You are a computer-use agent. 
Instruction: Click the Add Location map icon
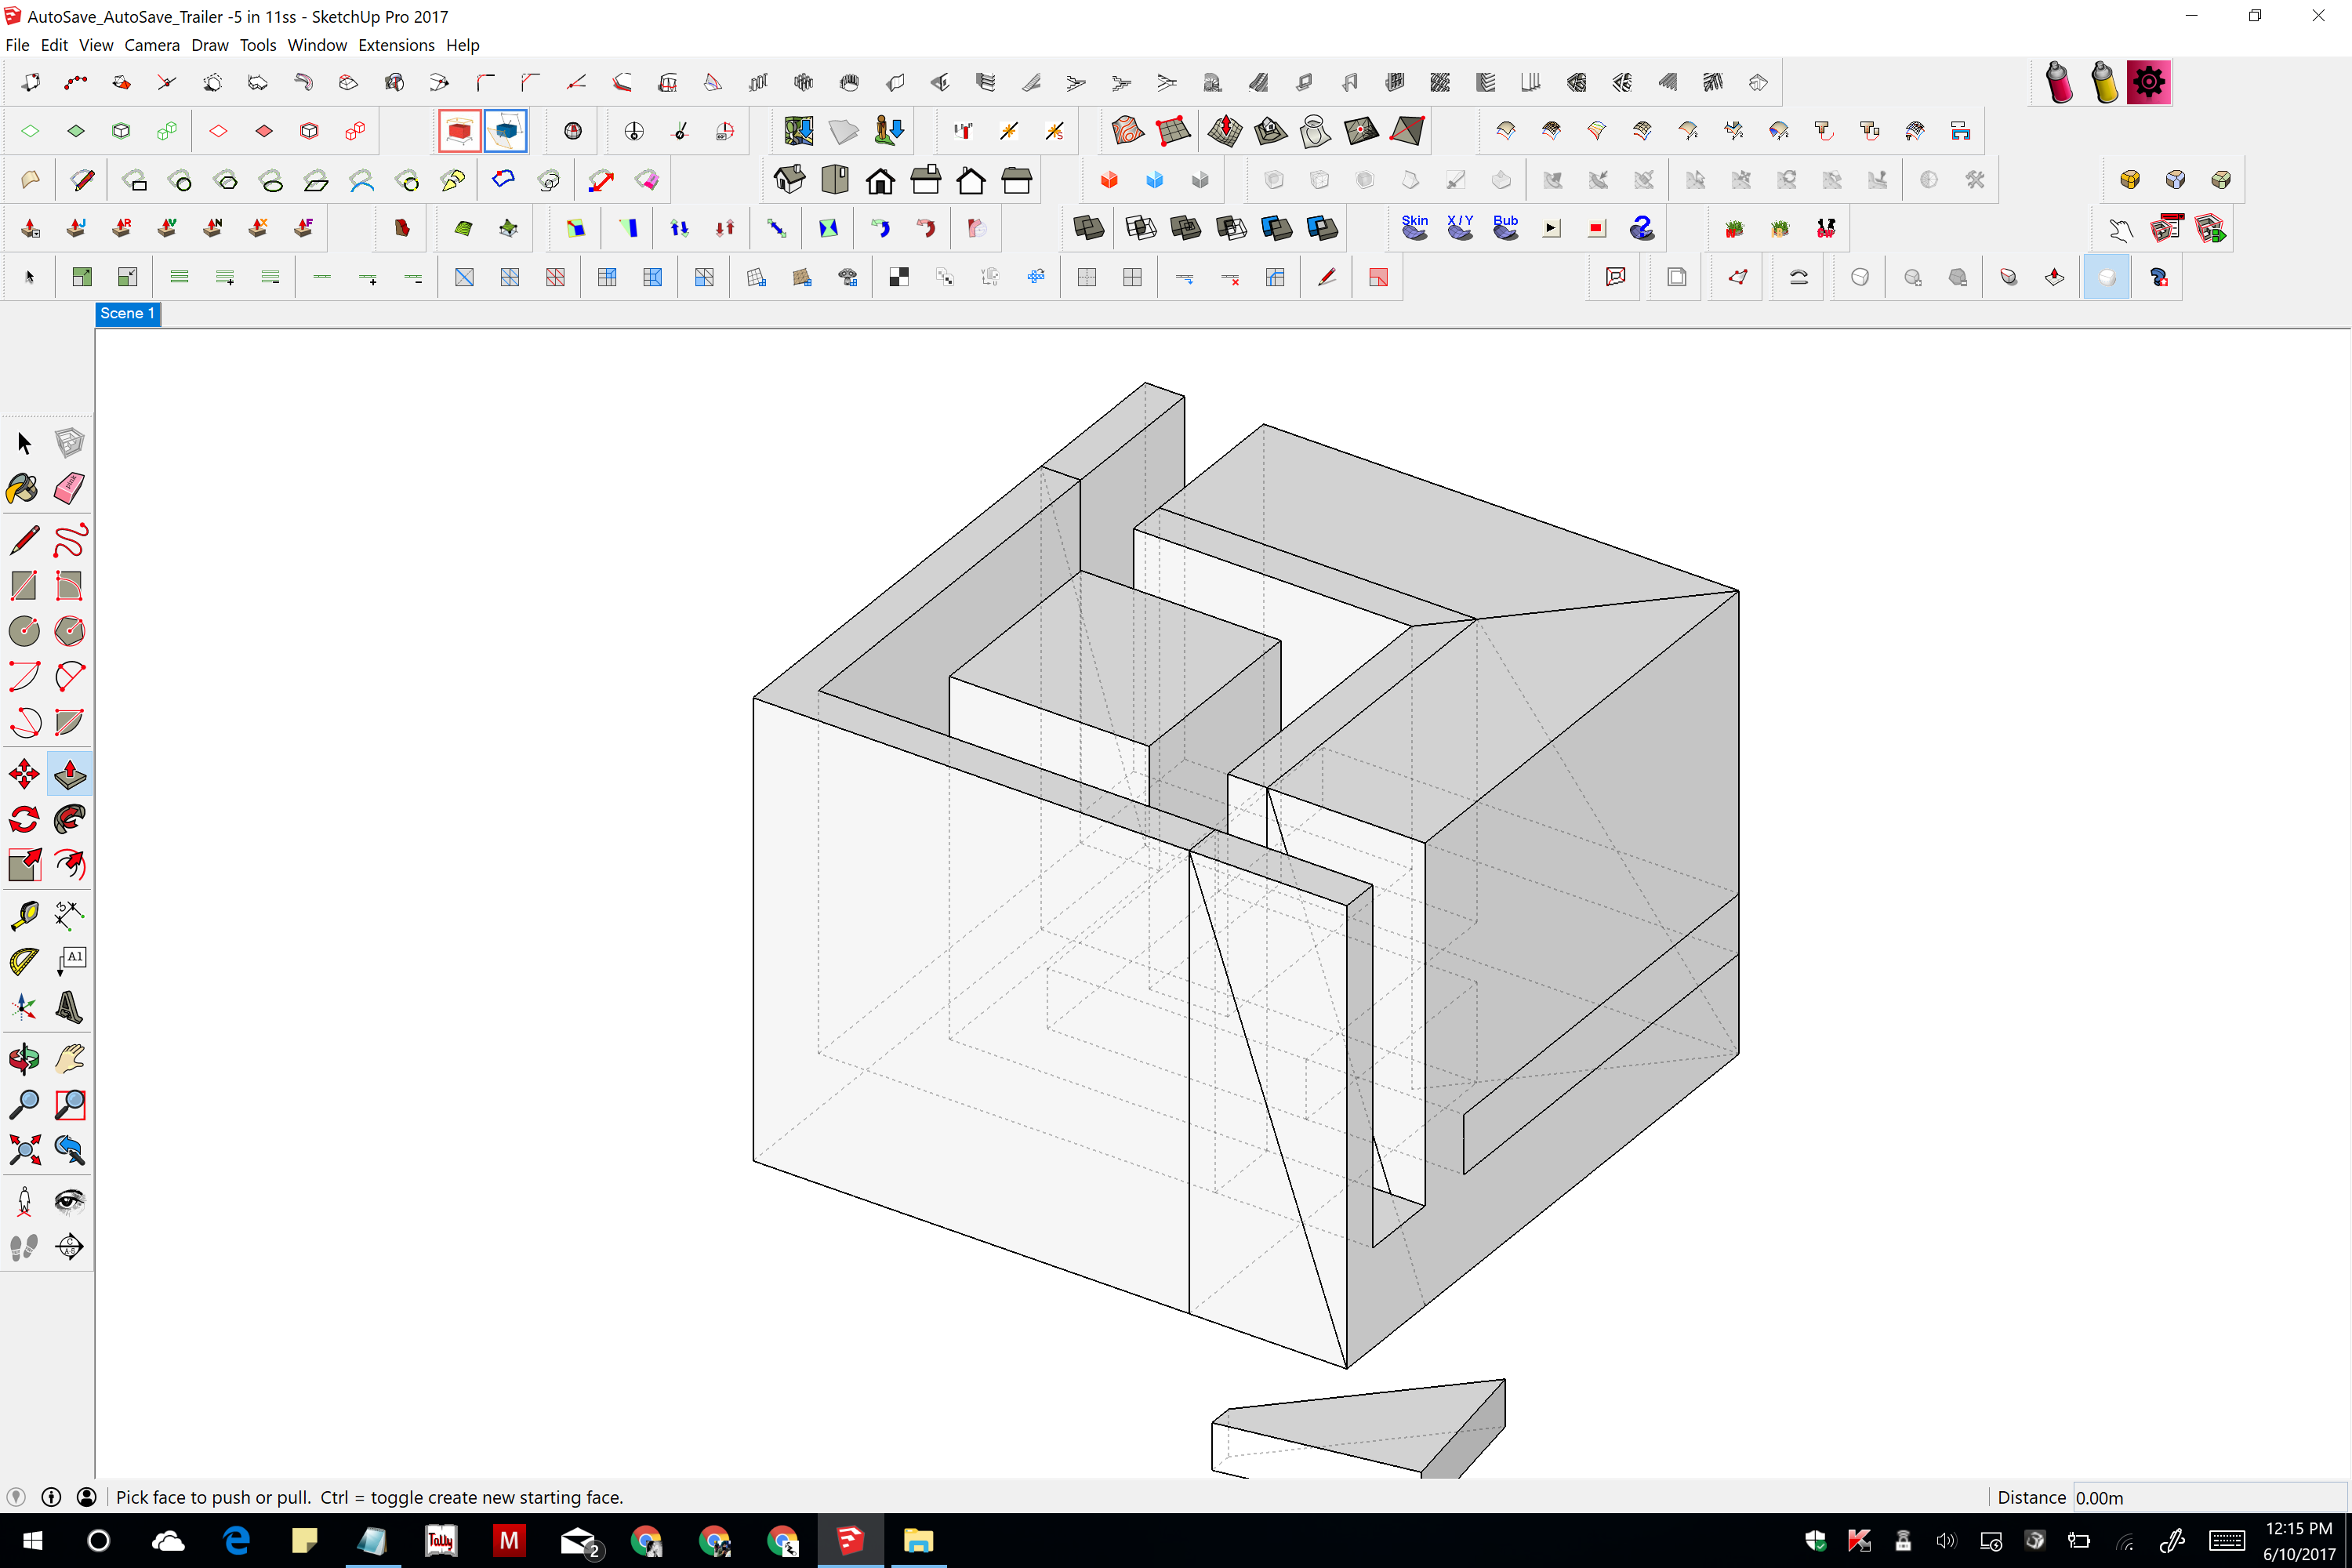pyautogui.click(x=798, y=130)
